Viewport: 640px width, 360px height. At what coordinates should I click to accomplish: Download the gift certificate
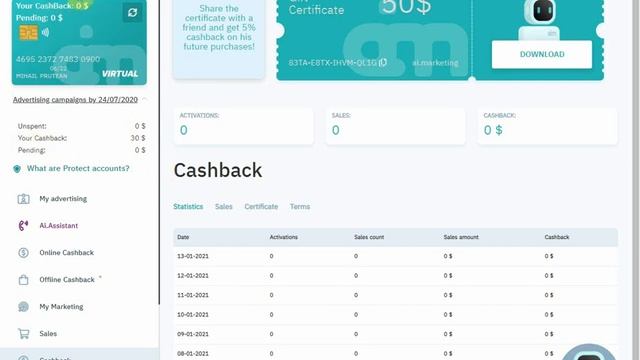click(x=542, y=54)
